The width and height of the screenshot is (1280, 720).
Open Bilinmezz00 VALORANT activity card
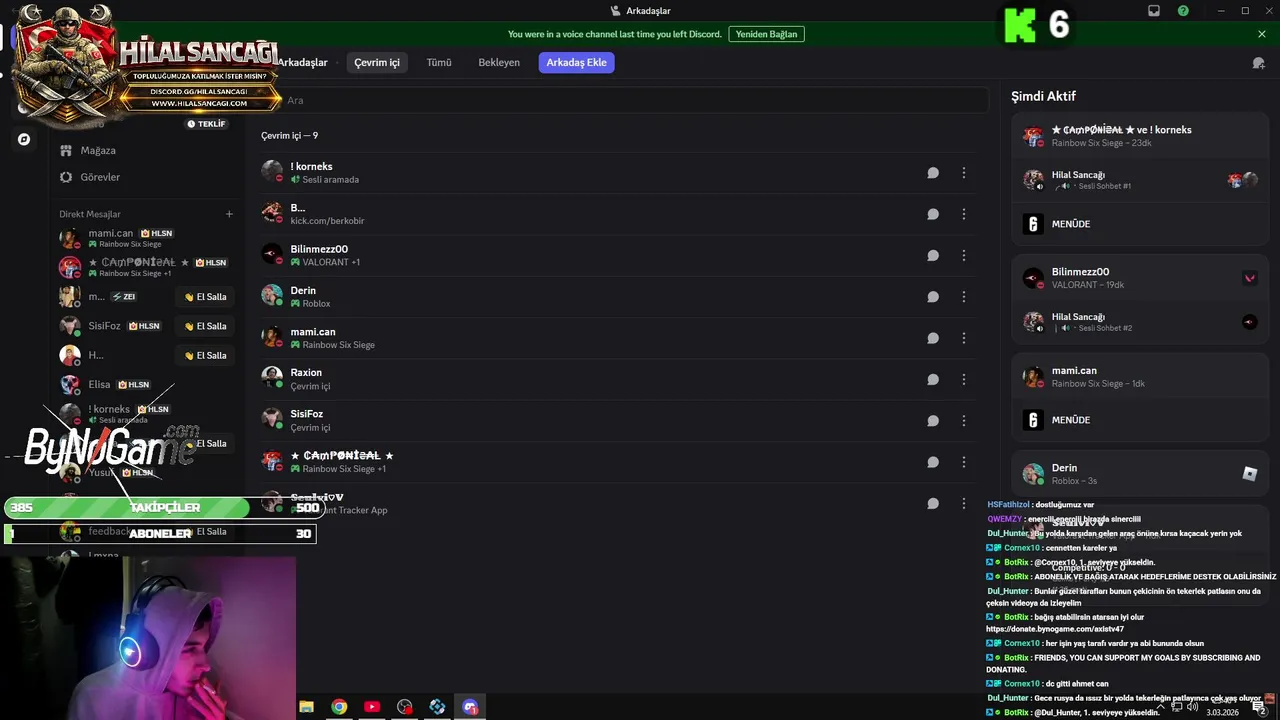[1140, 278]
